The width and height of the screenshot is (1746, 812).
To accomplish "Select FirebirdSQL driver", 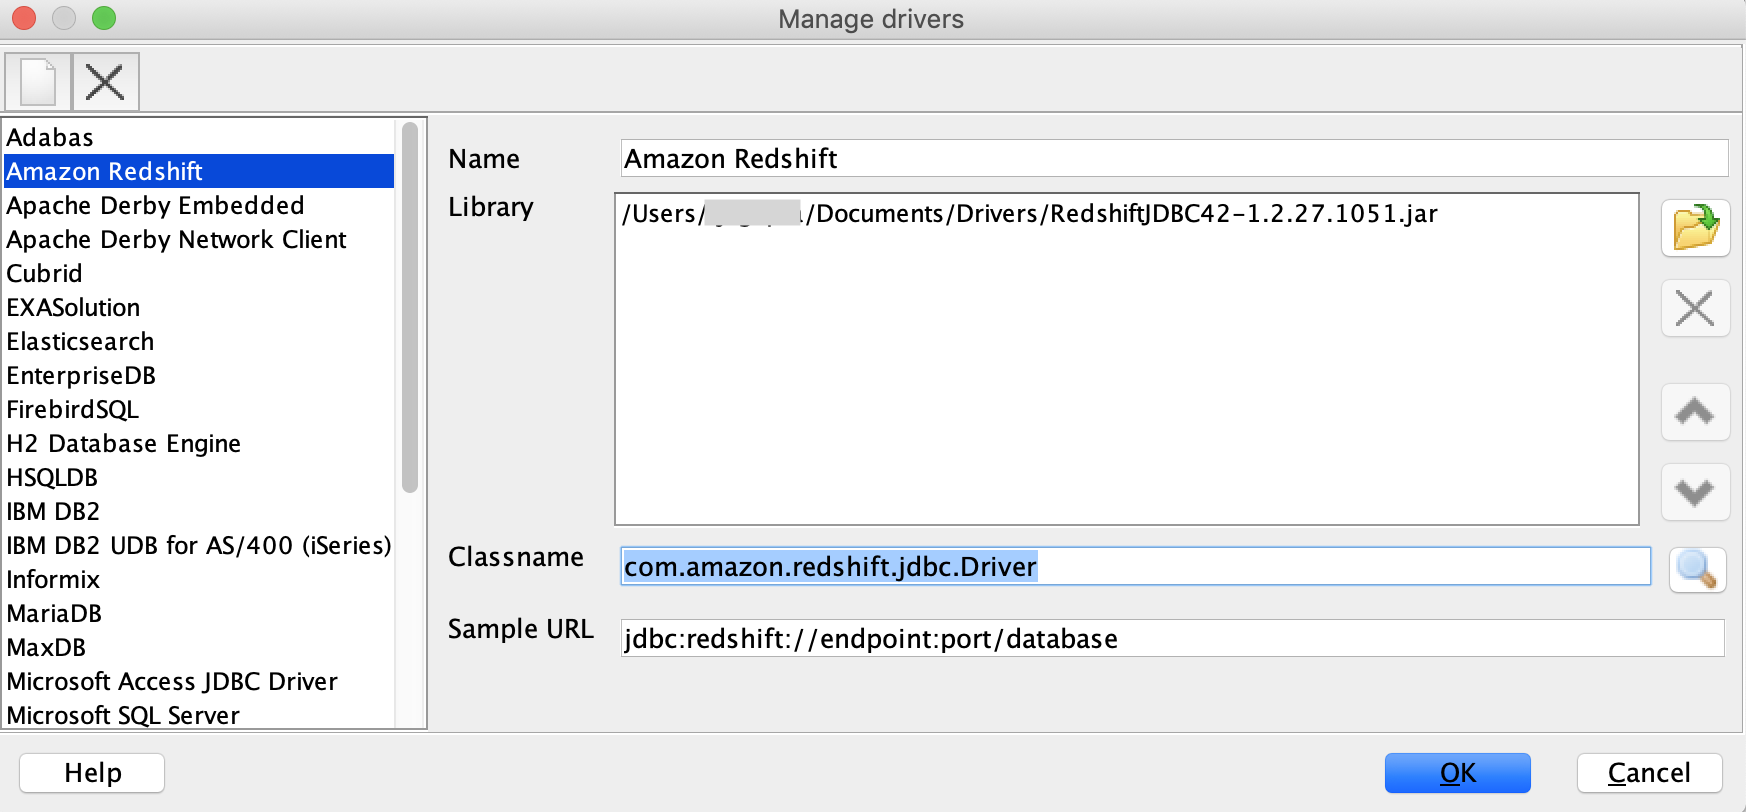I will (199, 409).
